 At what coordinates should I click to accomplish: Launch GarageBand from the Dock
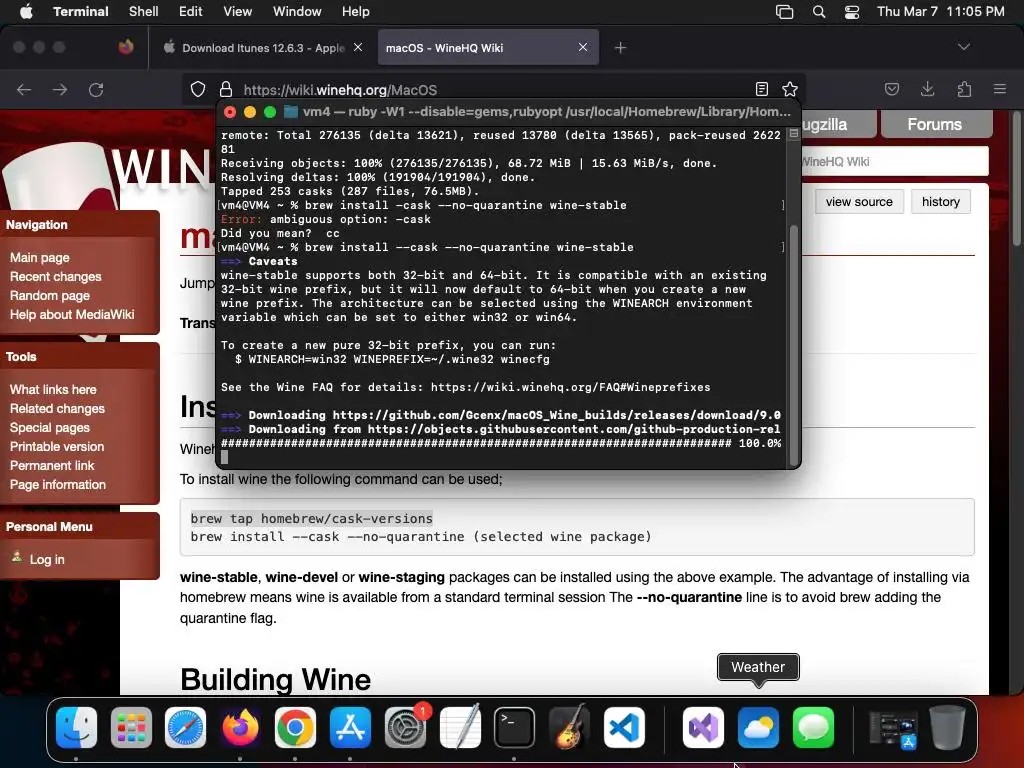[x=569, y=728]
